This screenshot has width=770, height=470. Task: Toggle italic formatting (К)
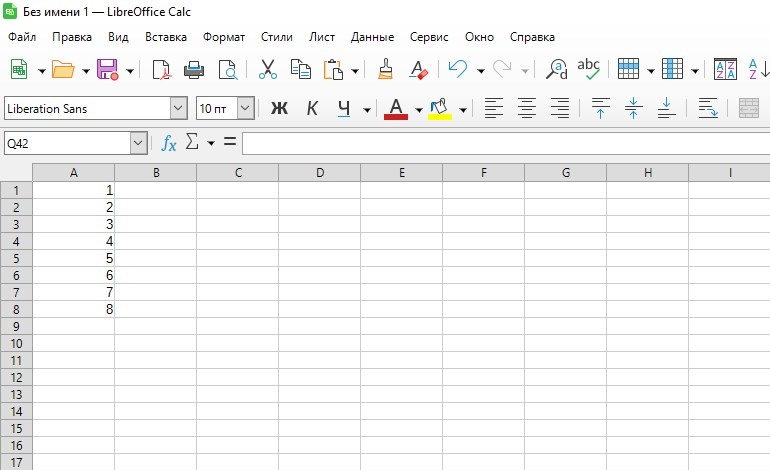pyautogui.click(x=312, y=108)
